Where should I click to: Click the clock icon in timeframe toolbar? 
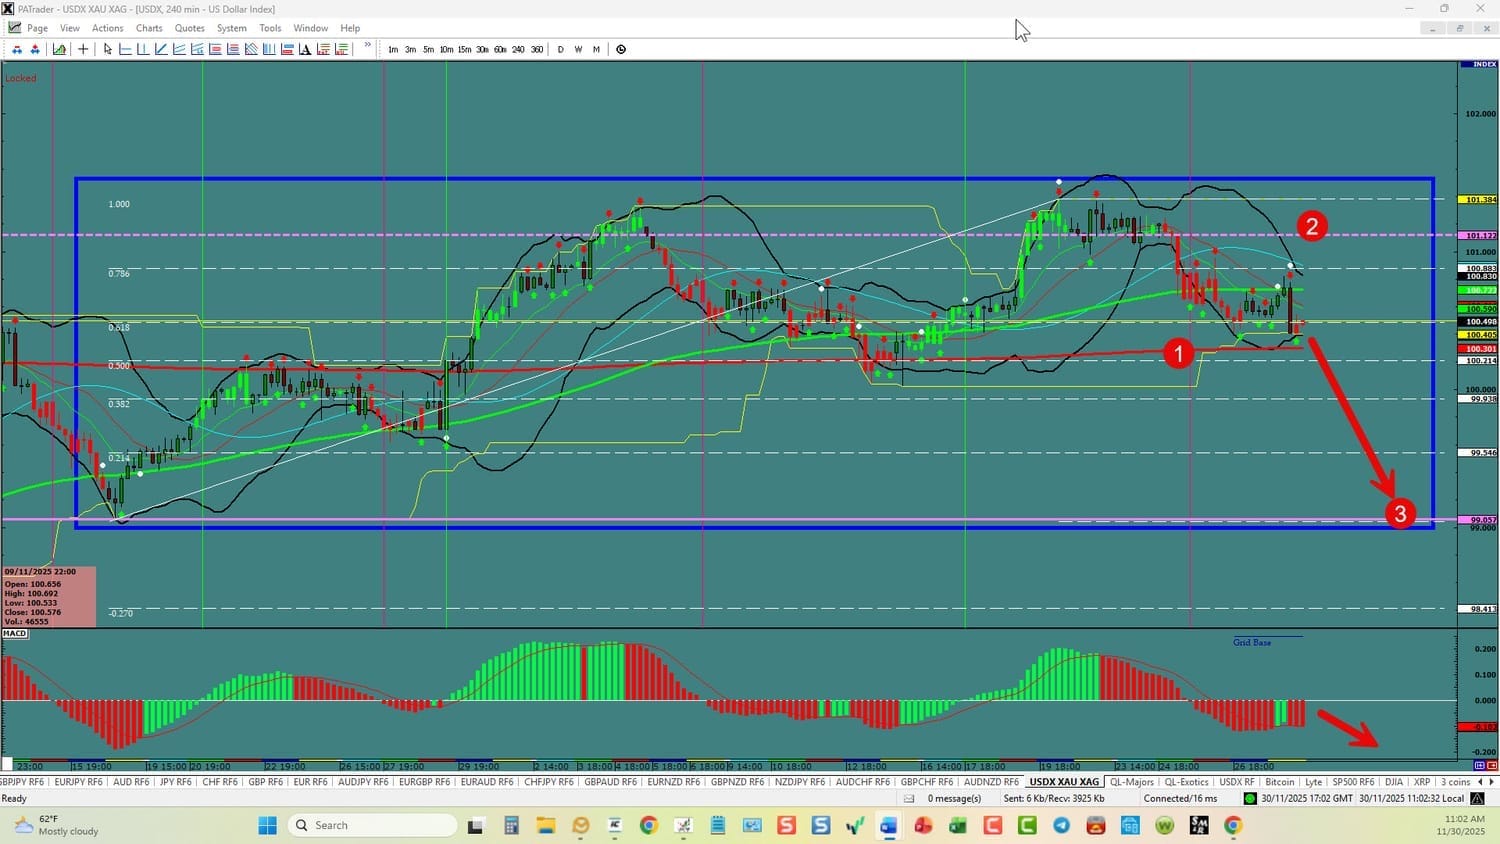621,49
